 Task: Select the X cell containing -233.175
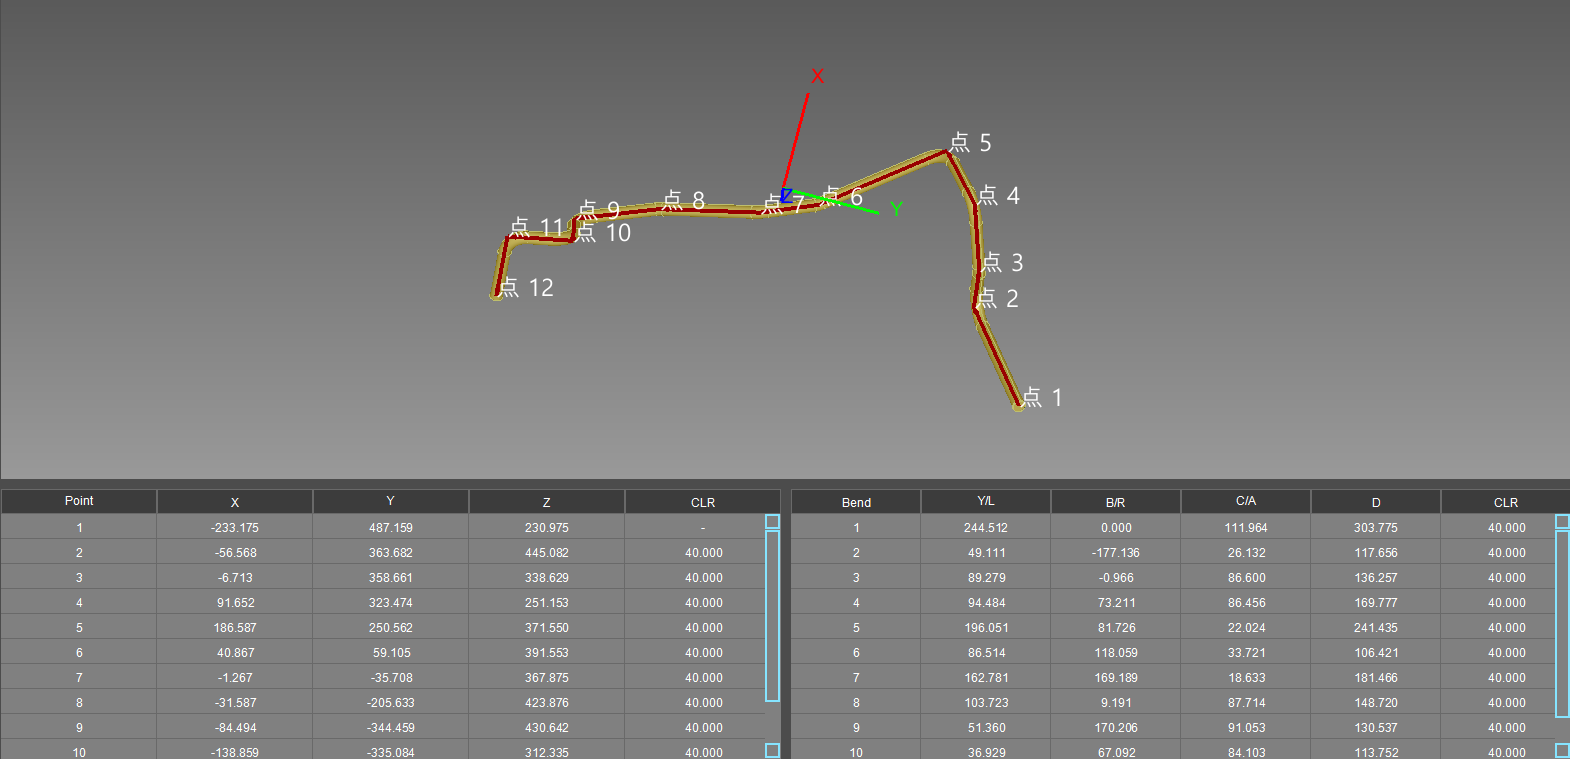click(x=235, y=528)
